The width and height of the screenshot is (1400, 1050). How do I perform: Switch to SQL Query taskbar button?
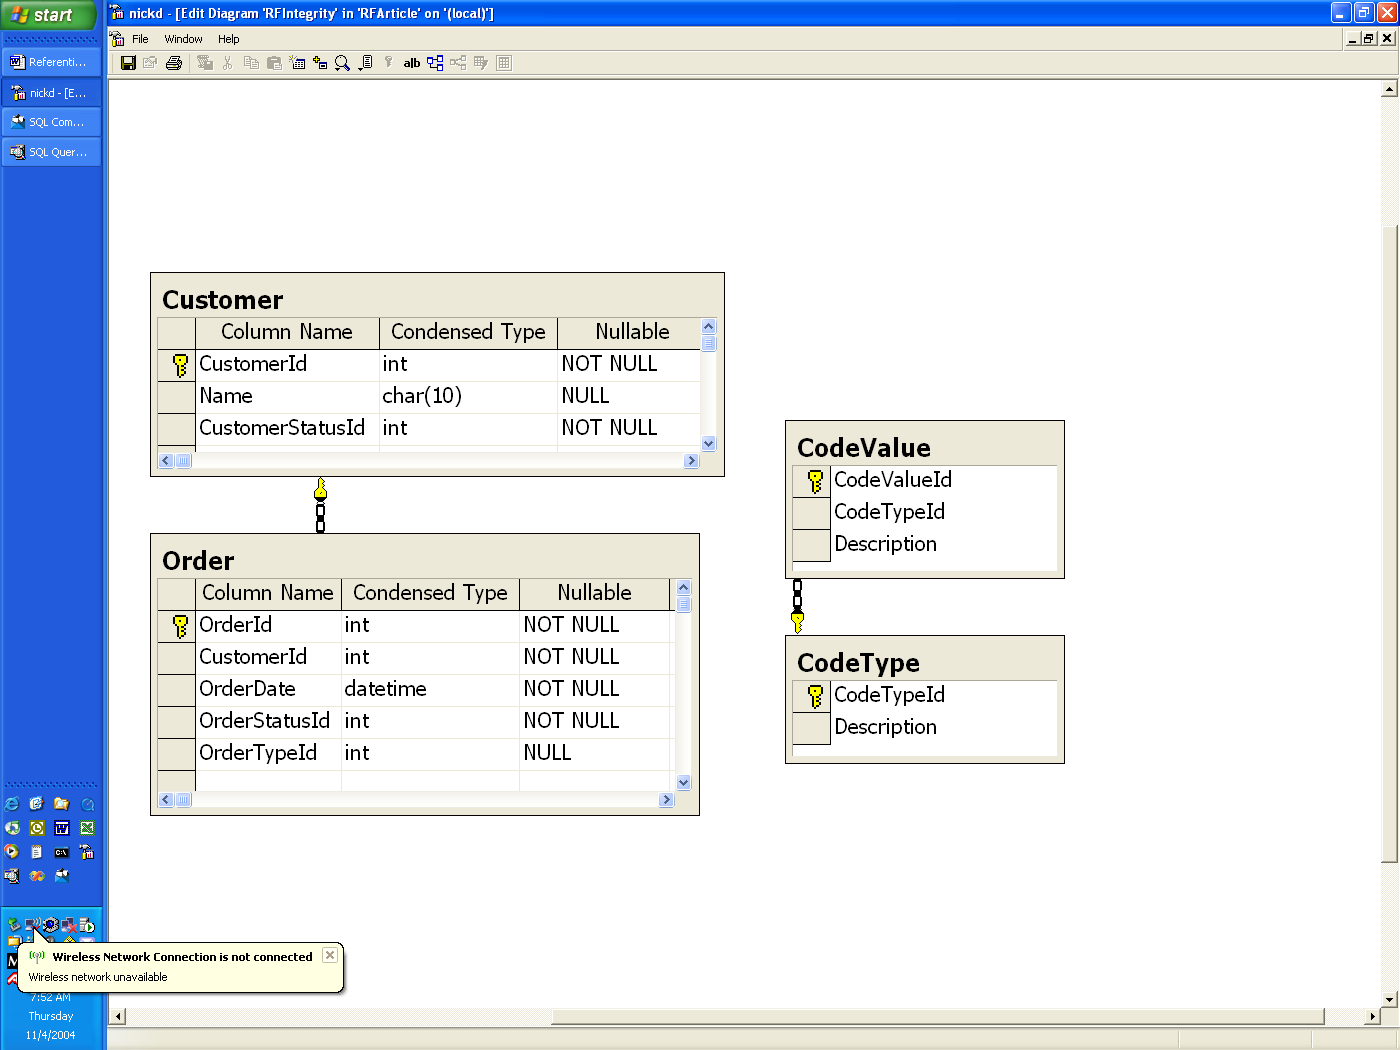tap(52, 152)
